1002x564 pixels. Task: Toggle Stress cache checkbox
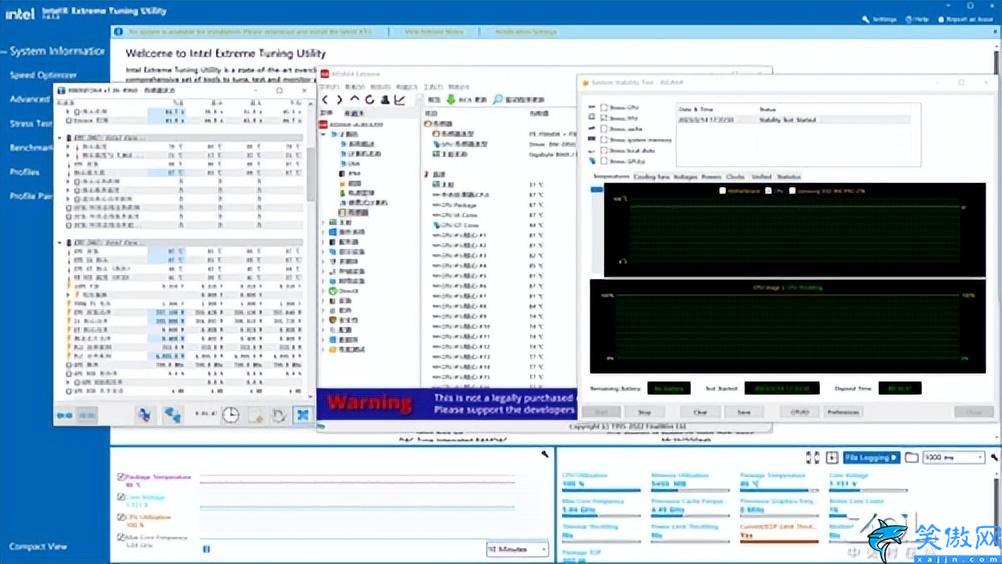[x=604, y=129]
